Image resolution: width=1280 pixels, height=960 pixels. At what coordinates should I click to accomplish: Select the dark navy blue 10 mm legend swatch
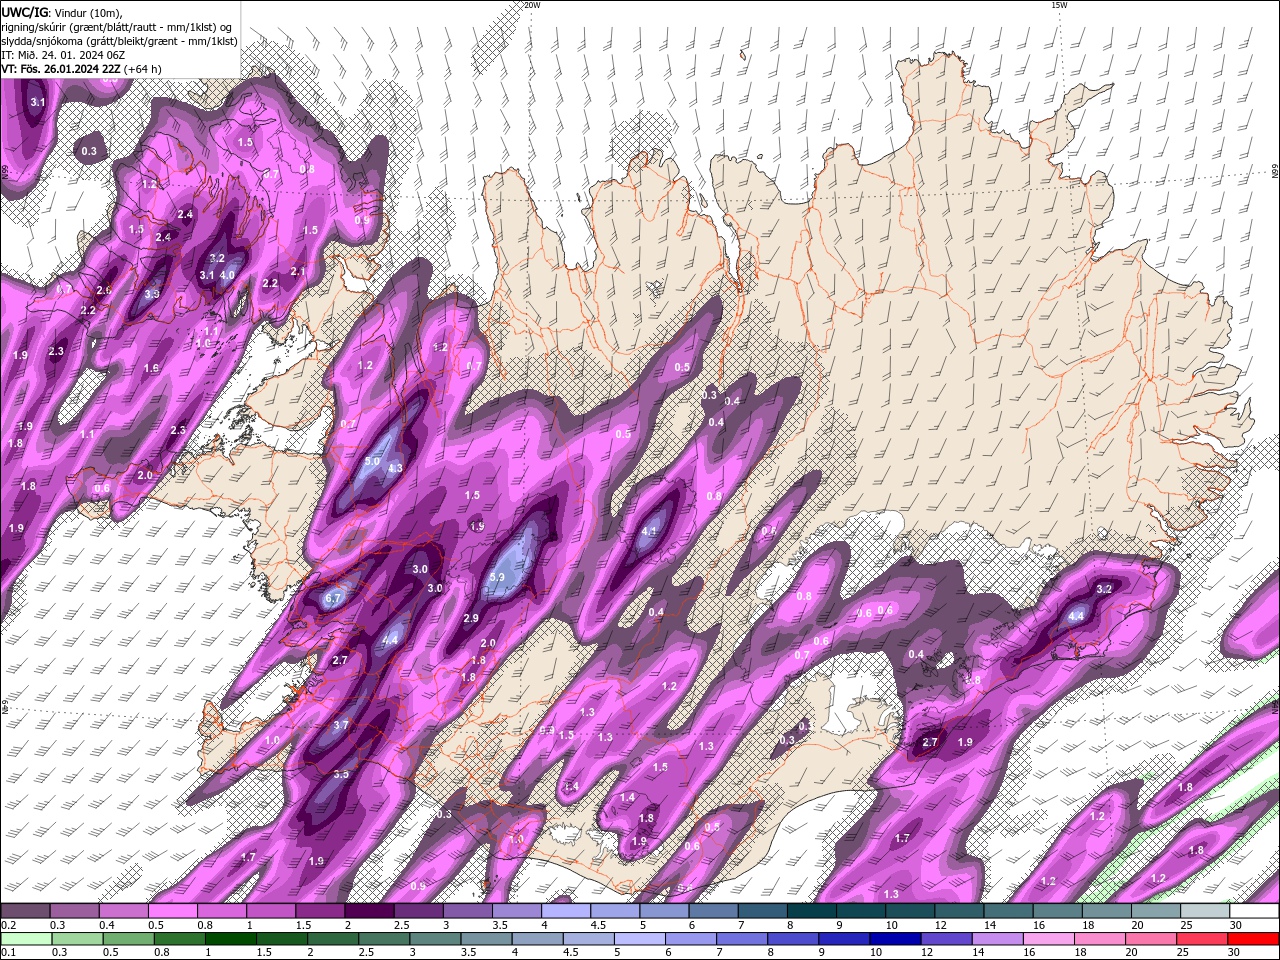(895, 939)
